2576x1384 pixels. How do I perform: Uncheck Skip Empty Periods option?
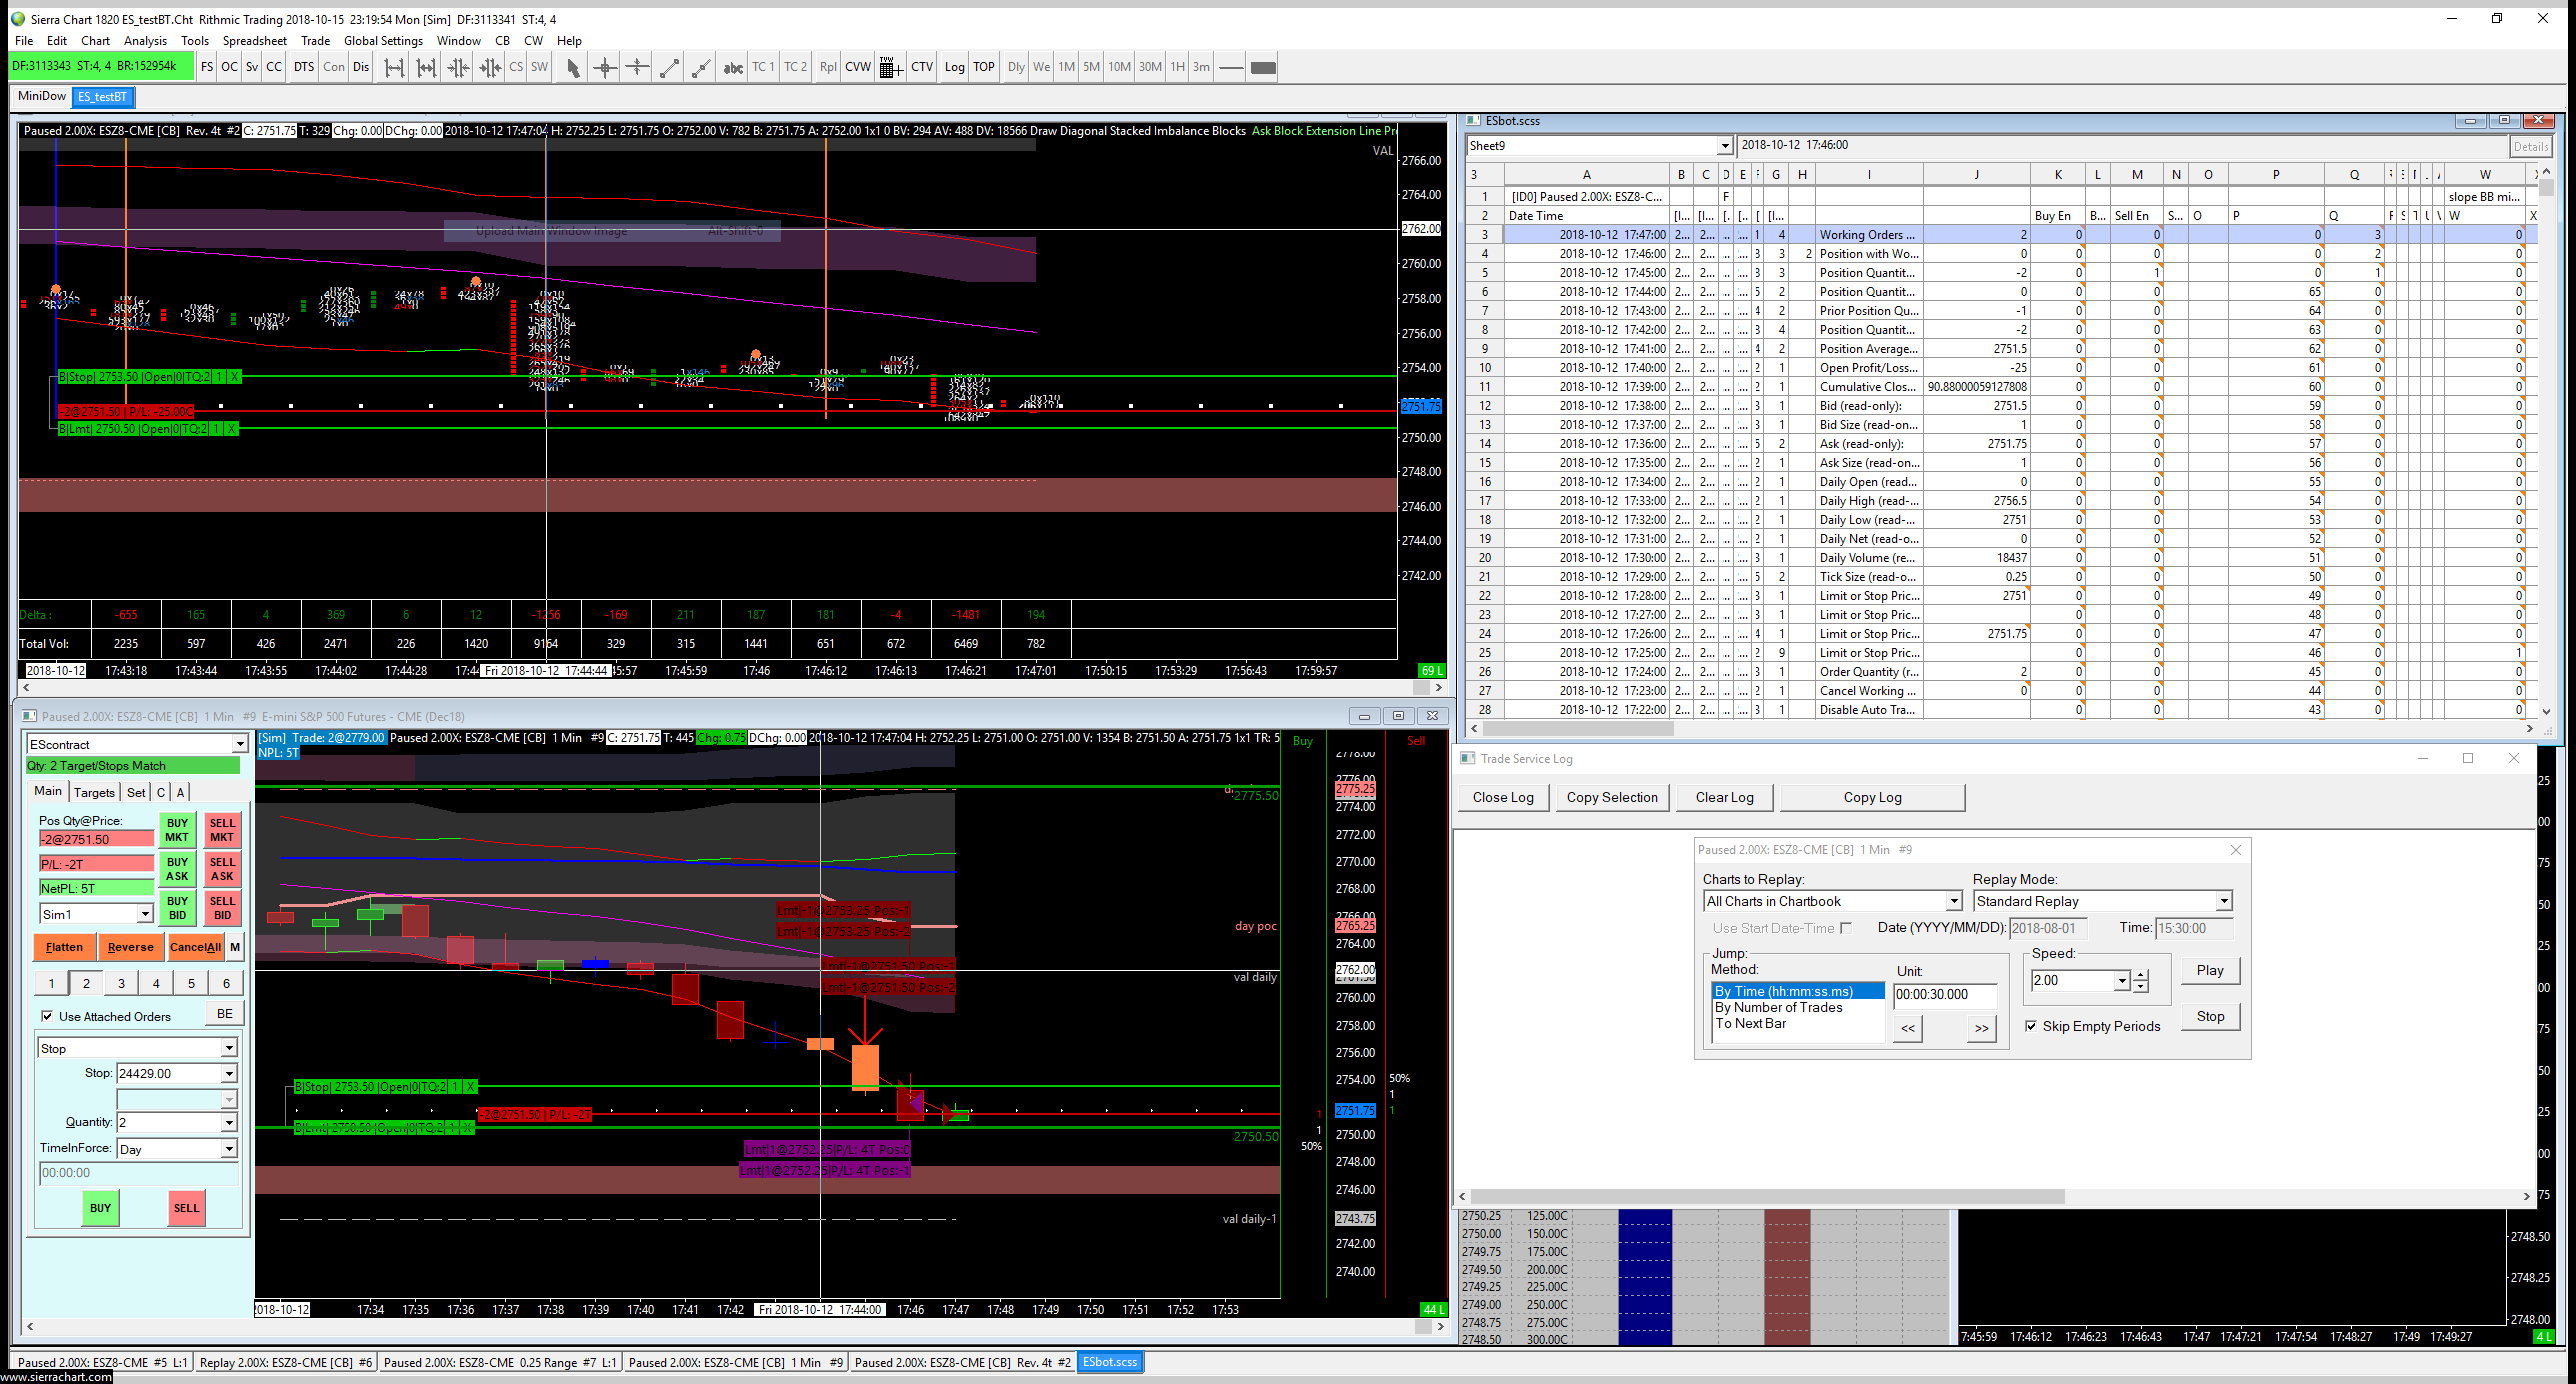2031,1026
